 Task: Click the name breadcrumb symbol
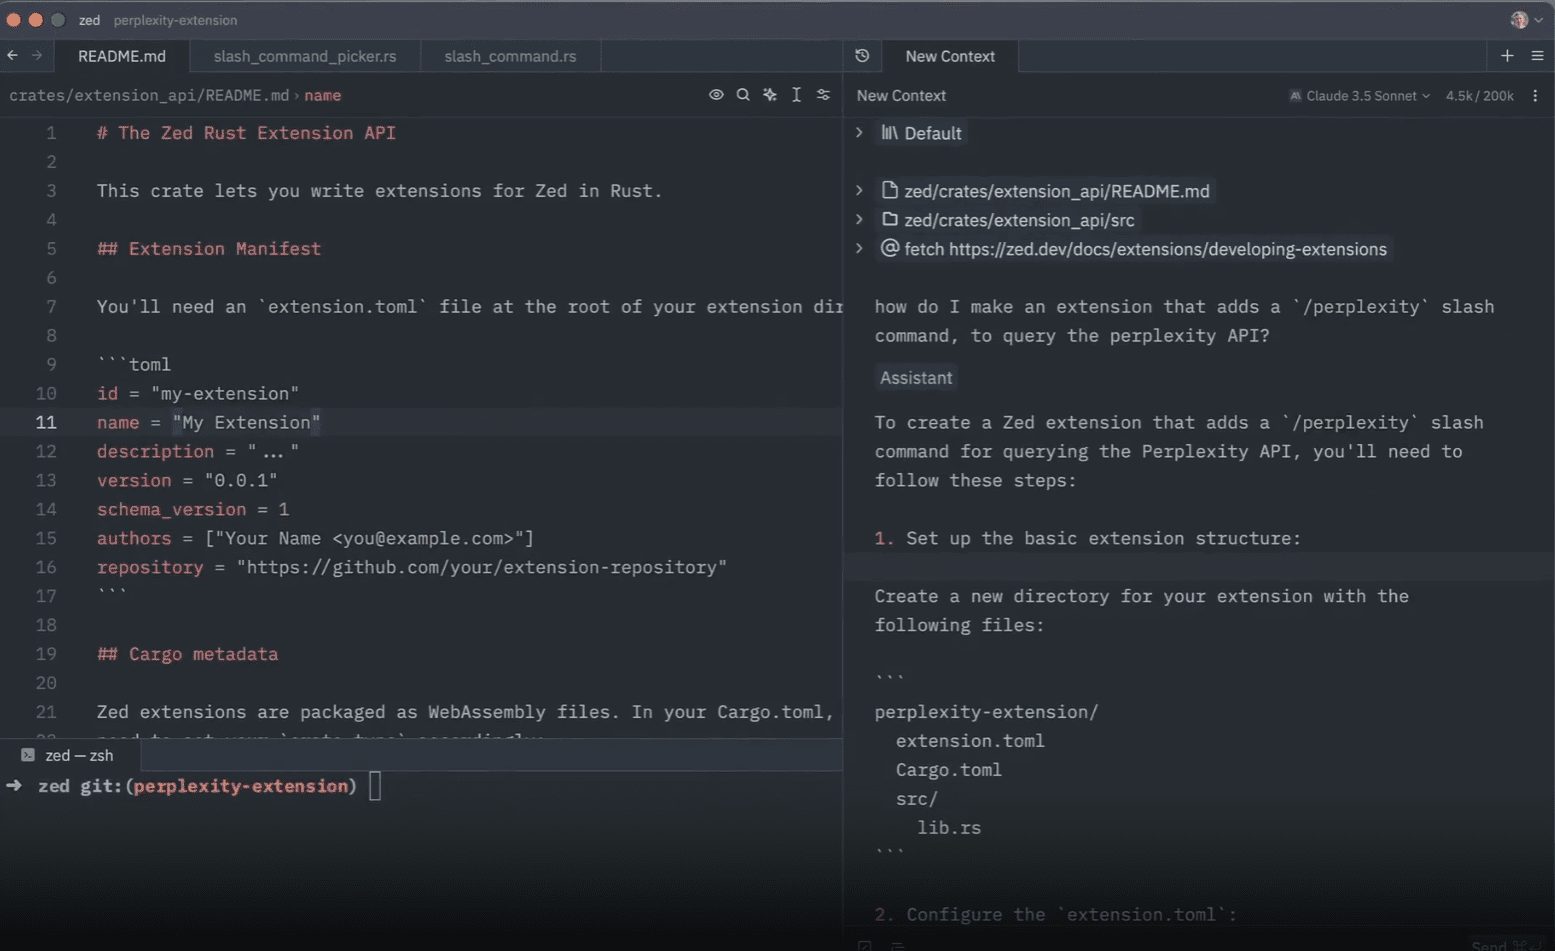(x=322, y=95)
